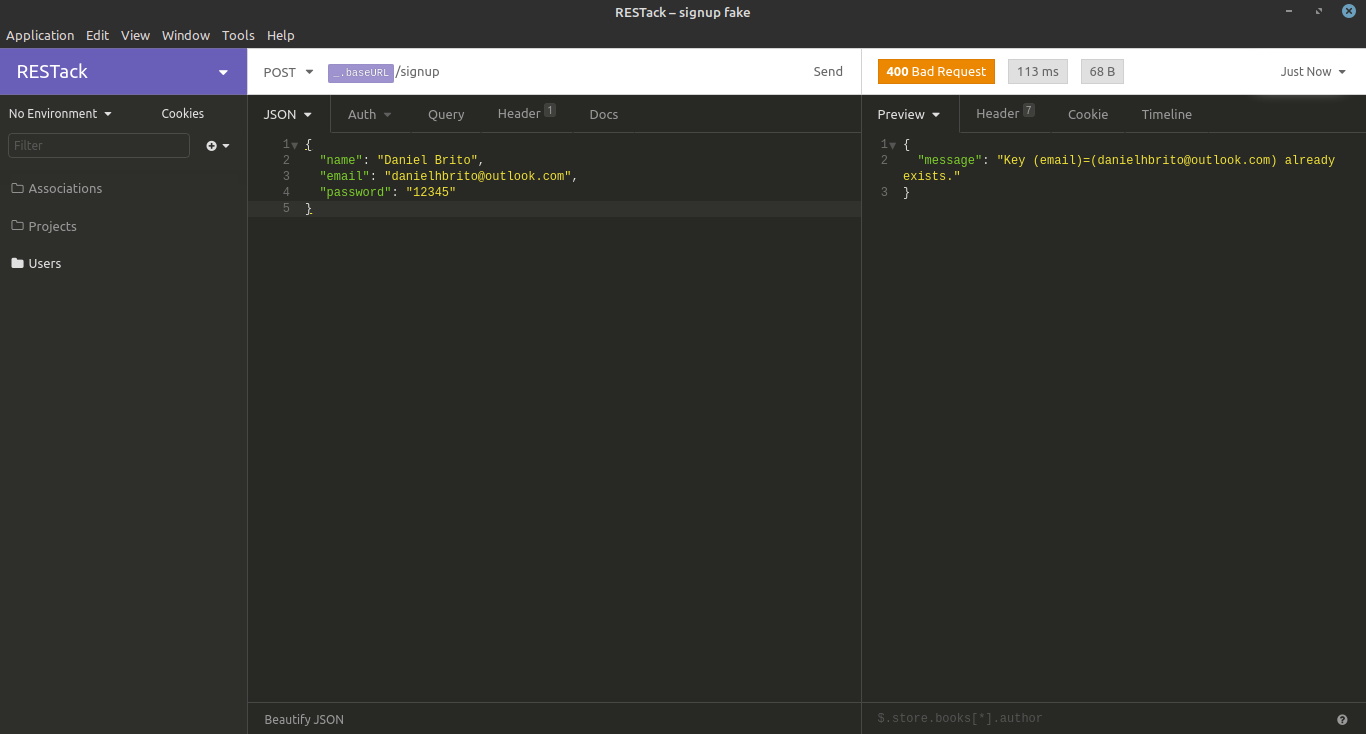The width and height of the screenshot is (1366, 734).
Task: Collapse the request JSON fold arrow
Action: click(x=295, y=145)
